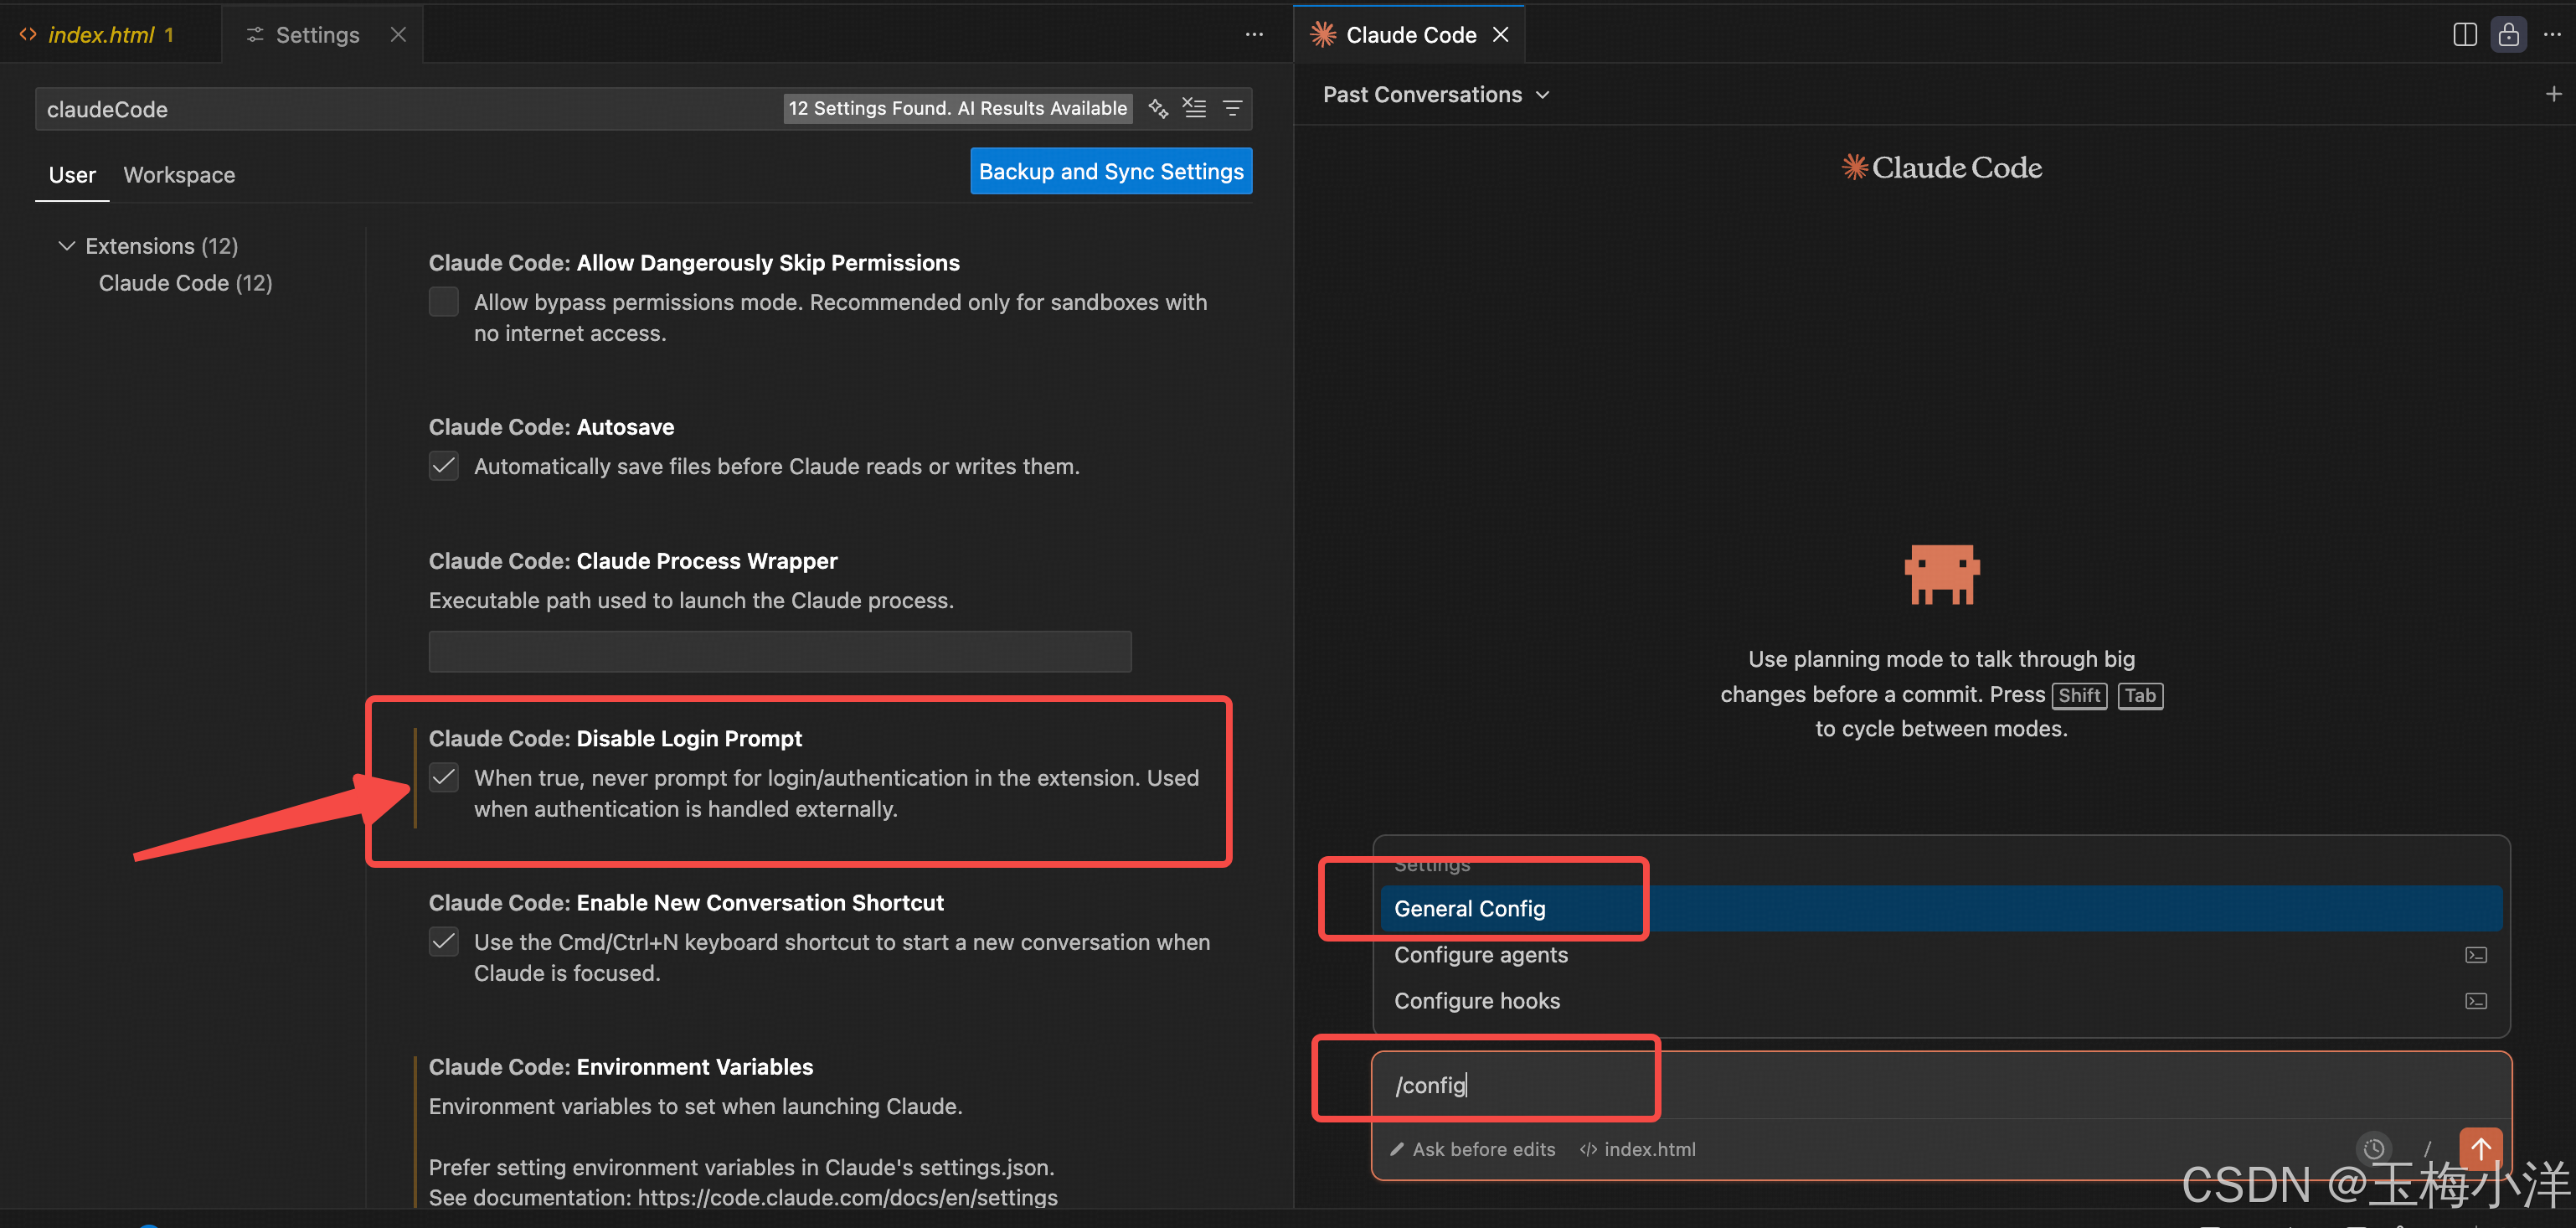Image resolution: width=2576 pixels, height=1228 pixels.
Task: Toggle the split editor layout icon
Action: [2464, 33]
